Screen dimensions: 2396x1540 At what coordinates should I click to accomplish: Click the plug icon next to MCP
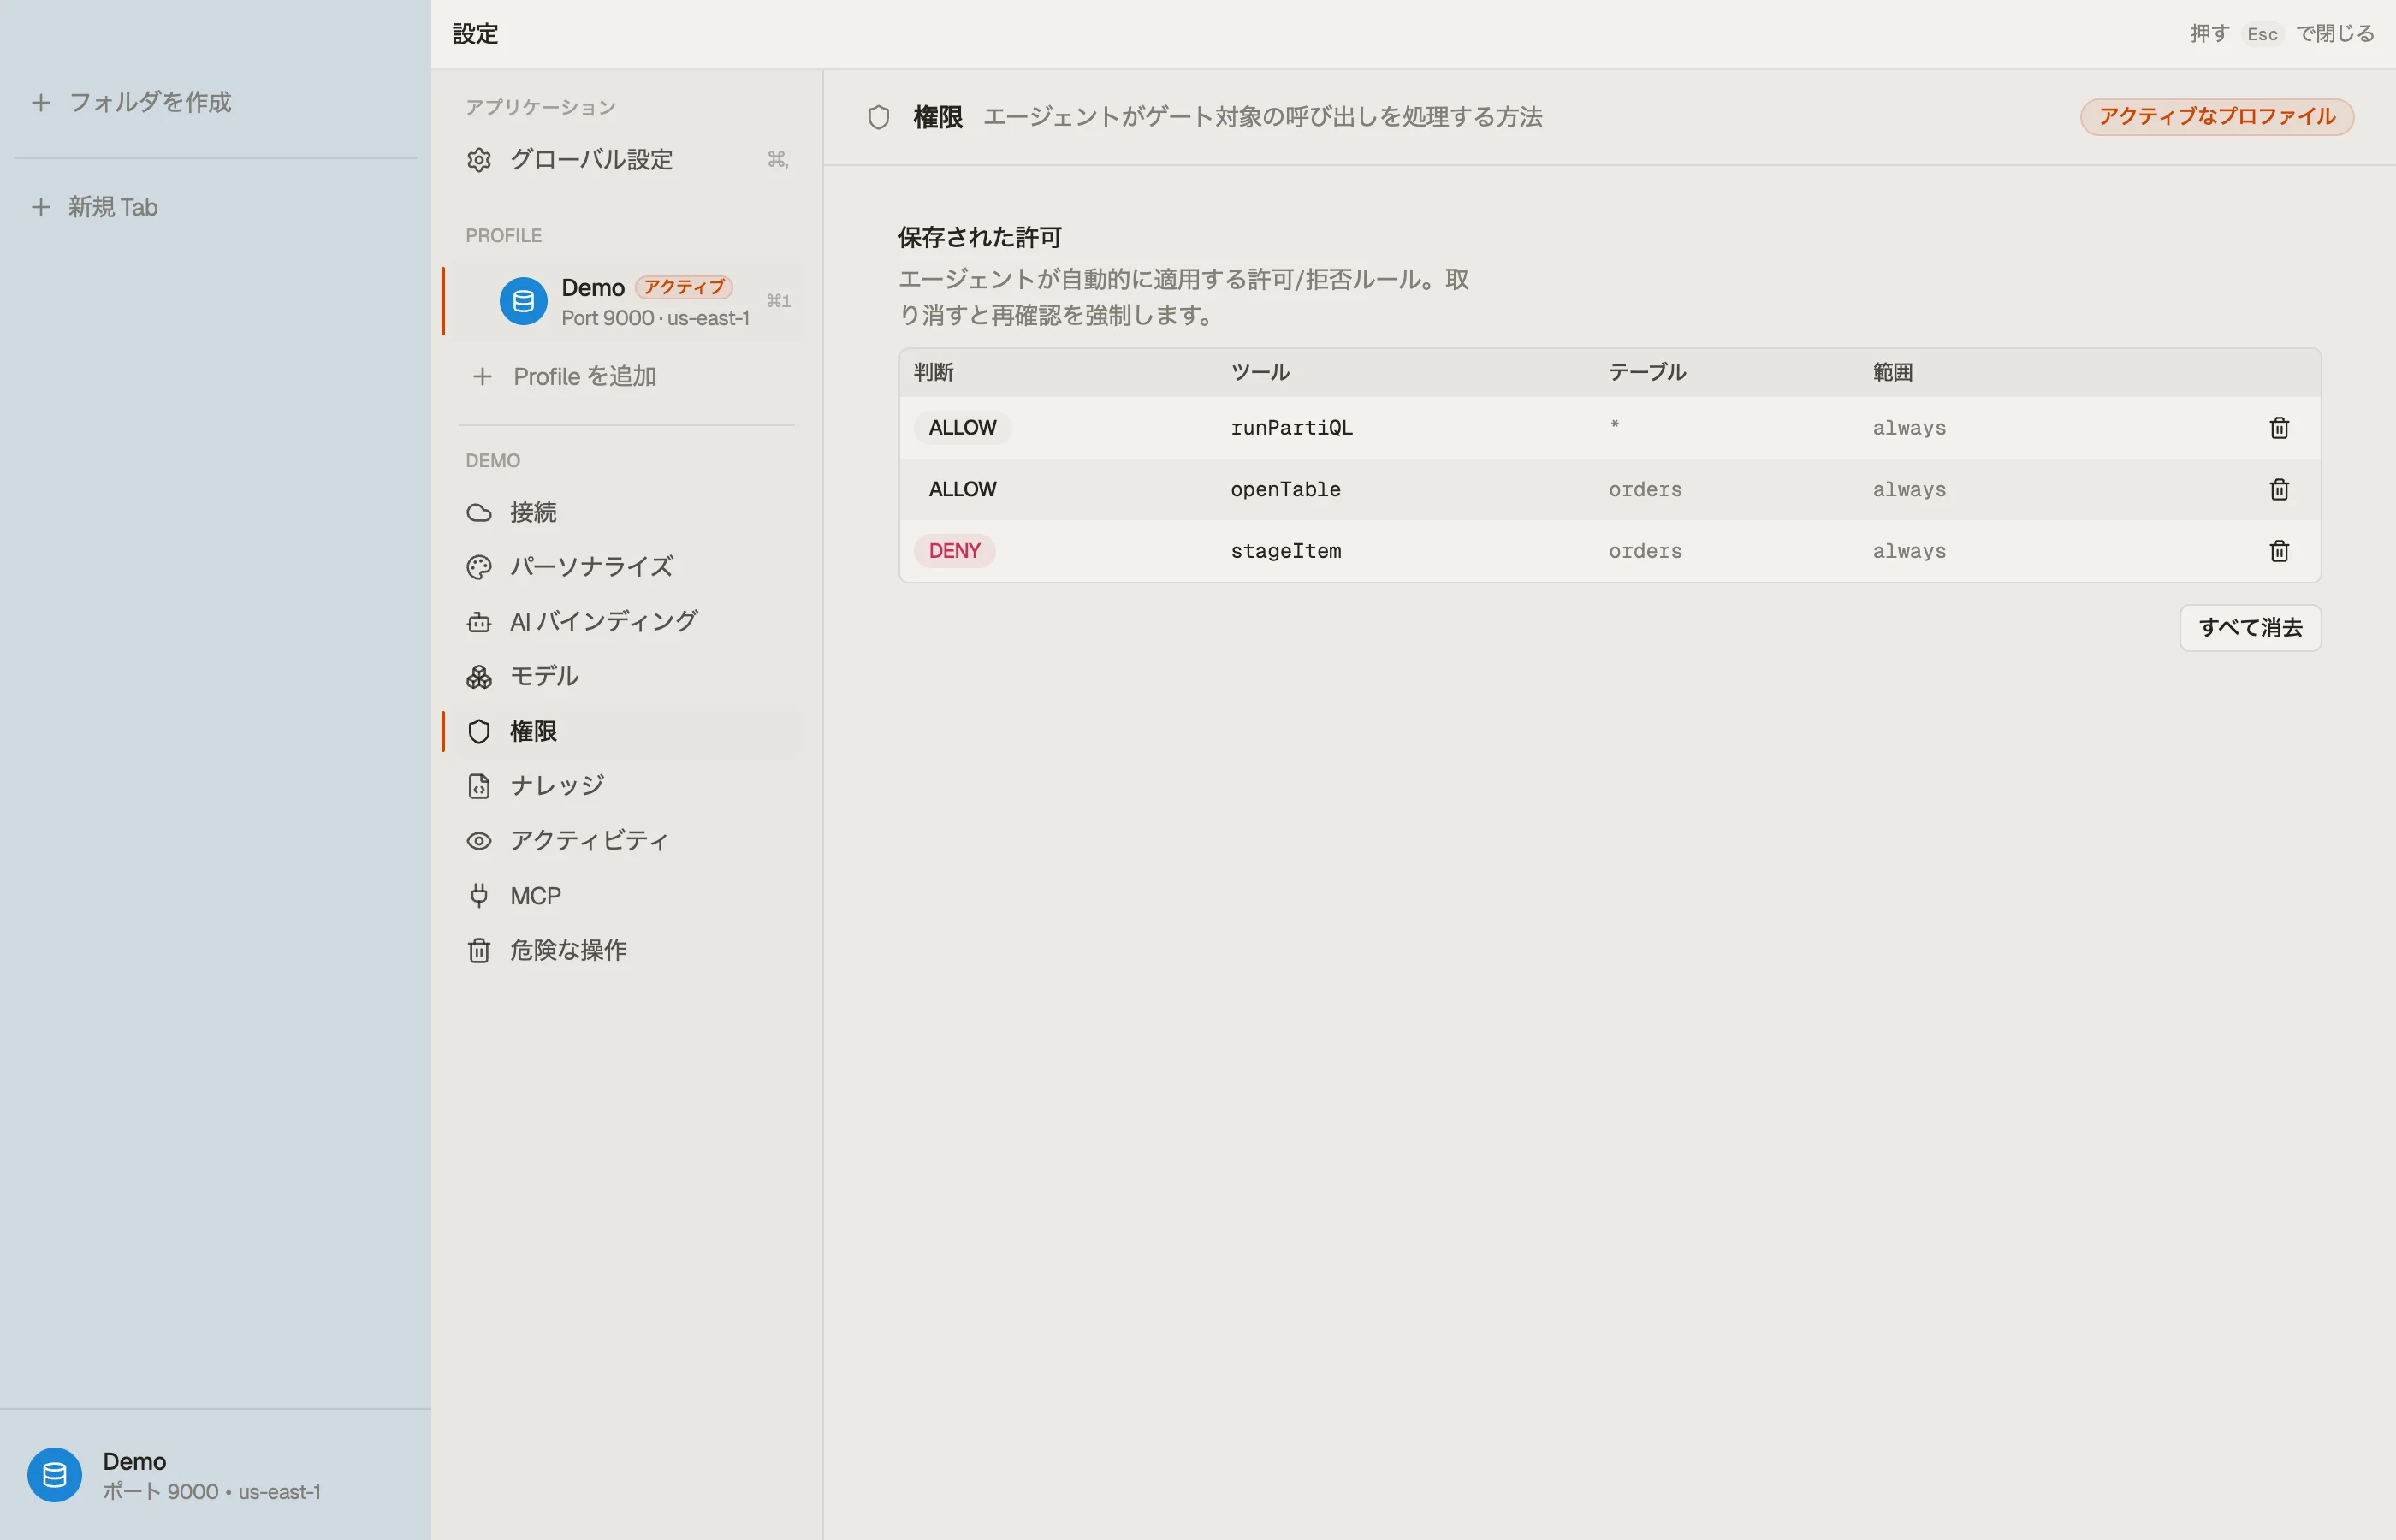point(479,896)
